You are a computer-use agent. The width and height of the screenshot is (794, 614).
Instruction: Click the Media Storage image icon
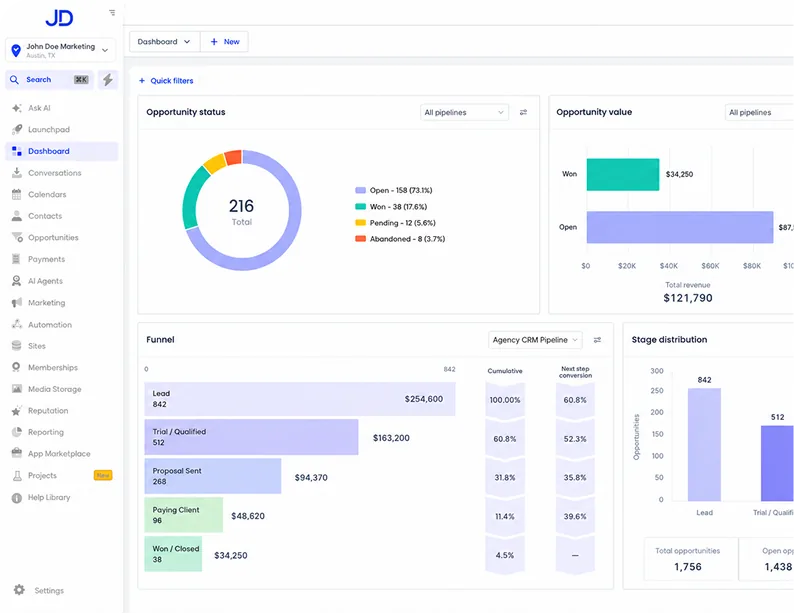click(x=17, y=389)
